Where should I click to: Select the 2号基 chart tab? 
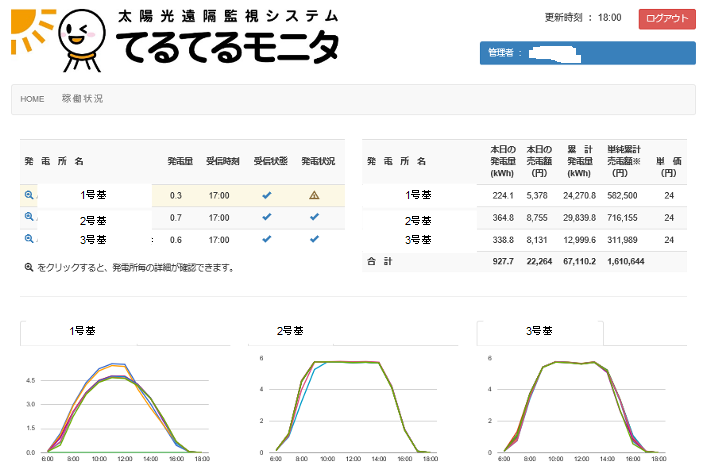290,331
